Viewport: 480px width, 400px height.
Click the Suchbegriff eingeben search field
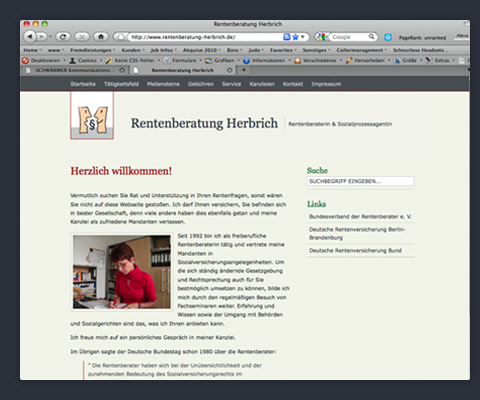(360, 181)
